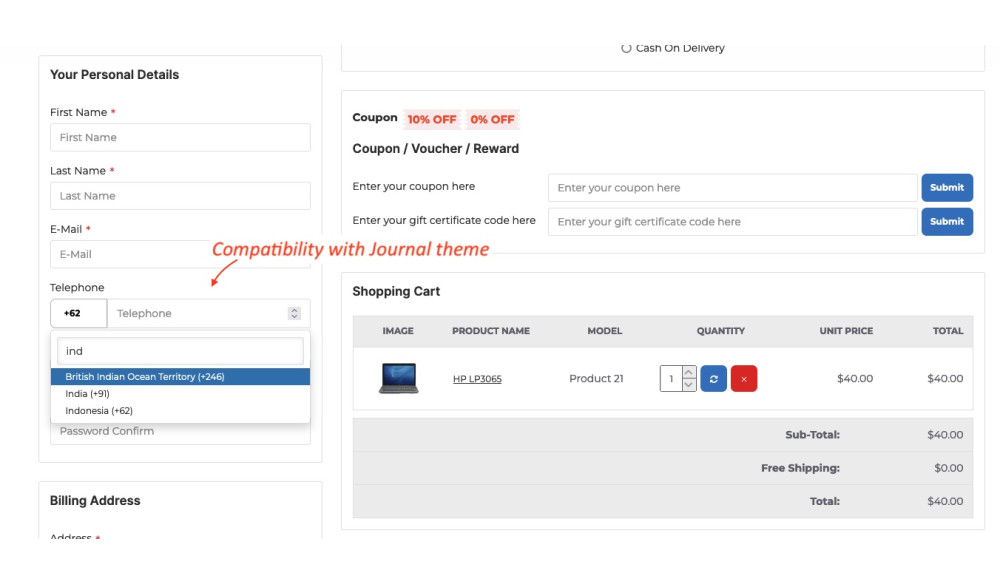The image size is (1000, 585).
Task: Remove HP LP3065 using red delete icon
Action: pos(744,379)
